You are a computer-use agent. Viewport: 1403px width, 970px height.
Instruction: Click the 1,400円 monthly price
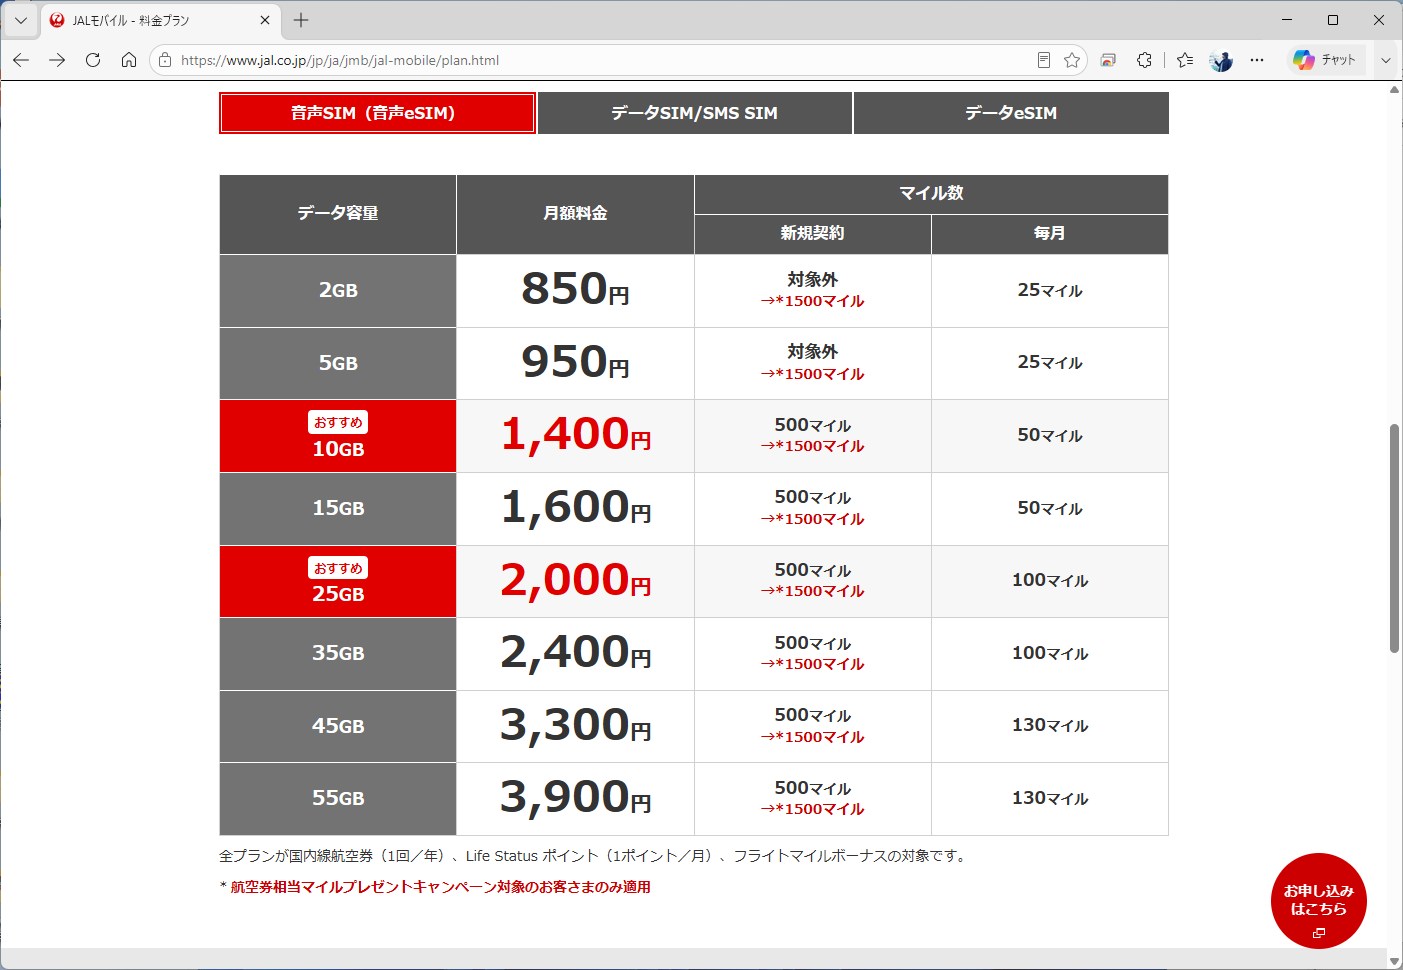pos(576,434)
